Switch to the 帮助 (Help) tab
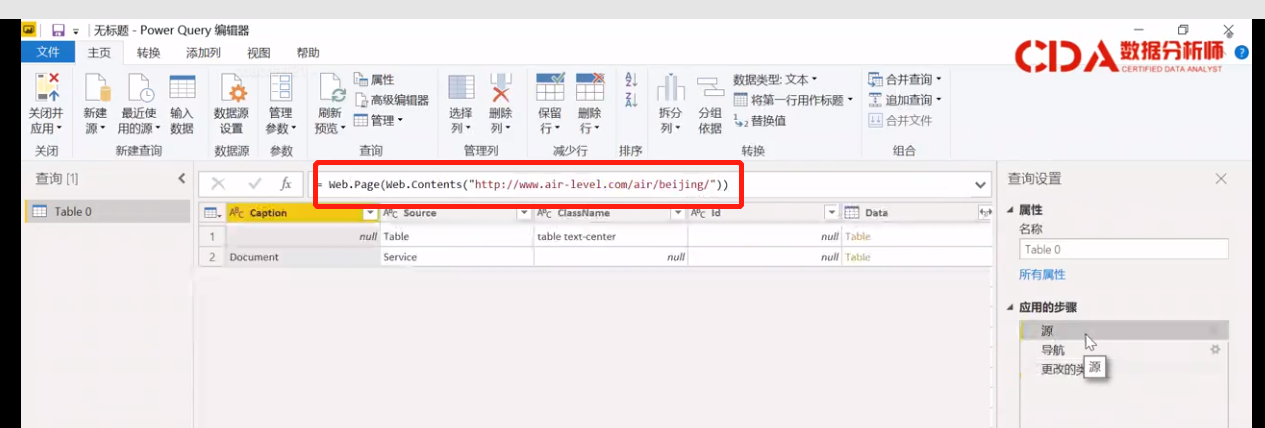 pyautogui.click(x=308, y=53)
